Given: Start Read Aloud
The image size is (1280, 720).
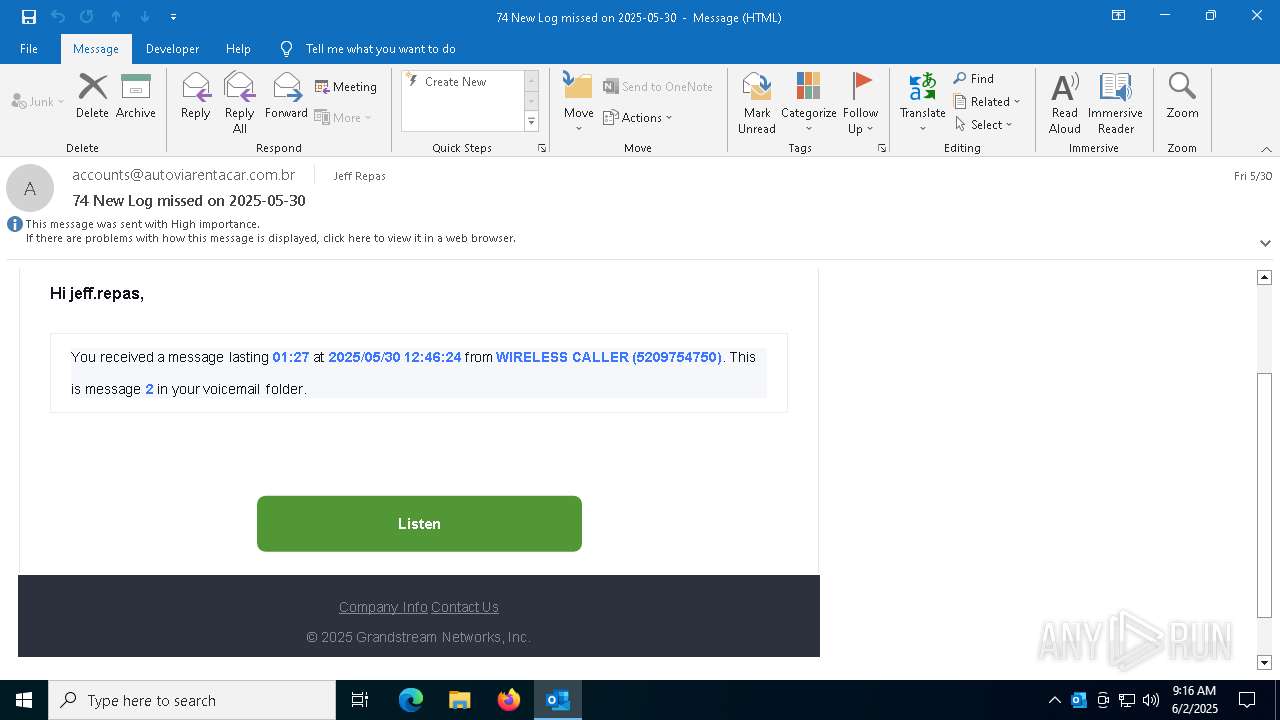Looking at the screenshot, I should tap(1064, 103).
